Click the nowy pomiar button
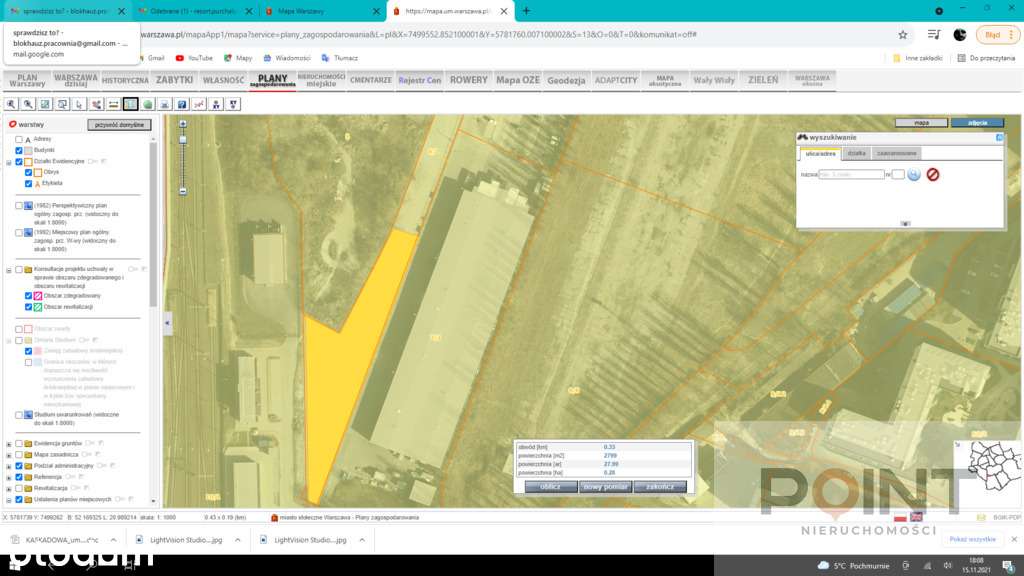 (x=605, y=487)
